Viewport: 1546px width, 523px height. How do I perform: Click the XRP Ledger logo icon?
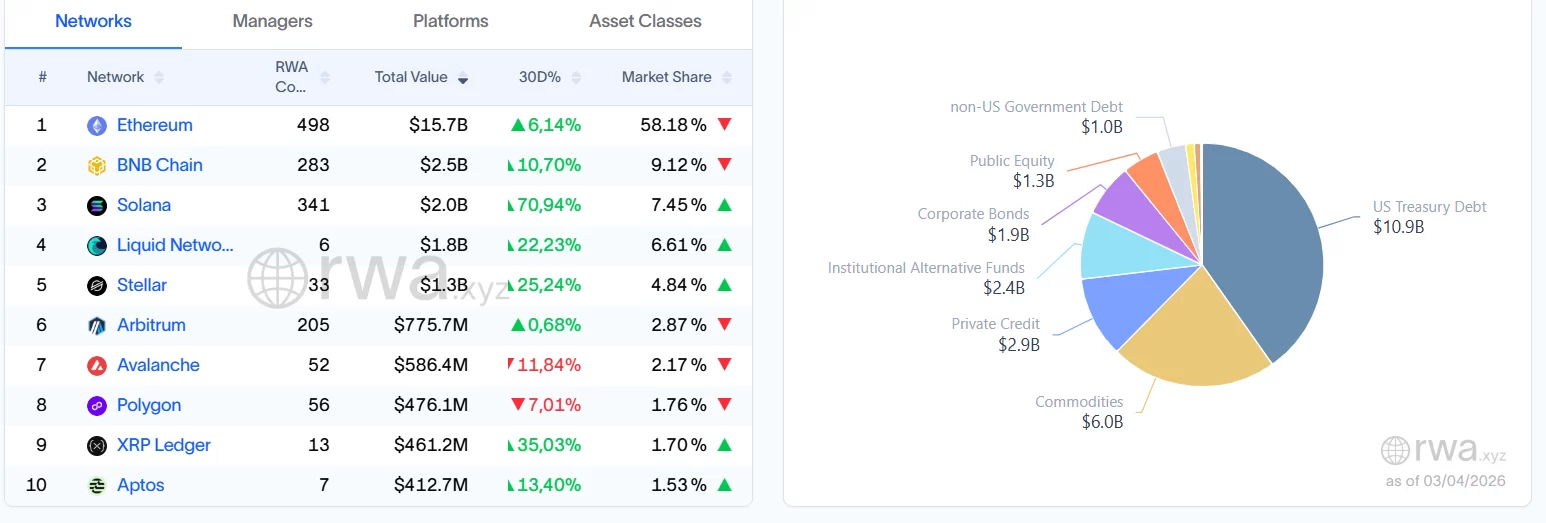click(x=97, y=446)
